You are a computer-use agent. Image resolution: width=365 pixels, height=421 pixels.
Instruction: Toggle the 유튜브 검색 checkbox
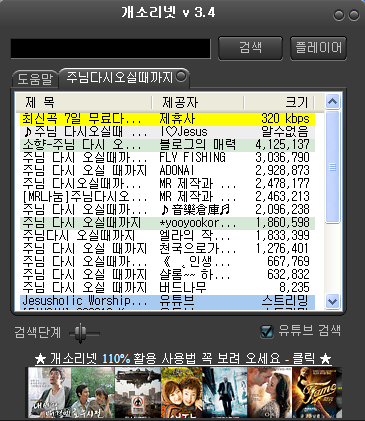tap(267, 331)
